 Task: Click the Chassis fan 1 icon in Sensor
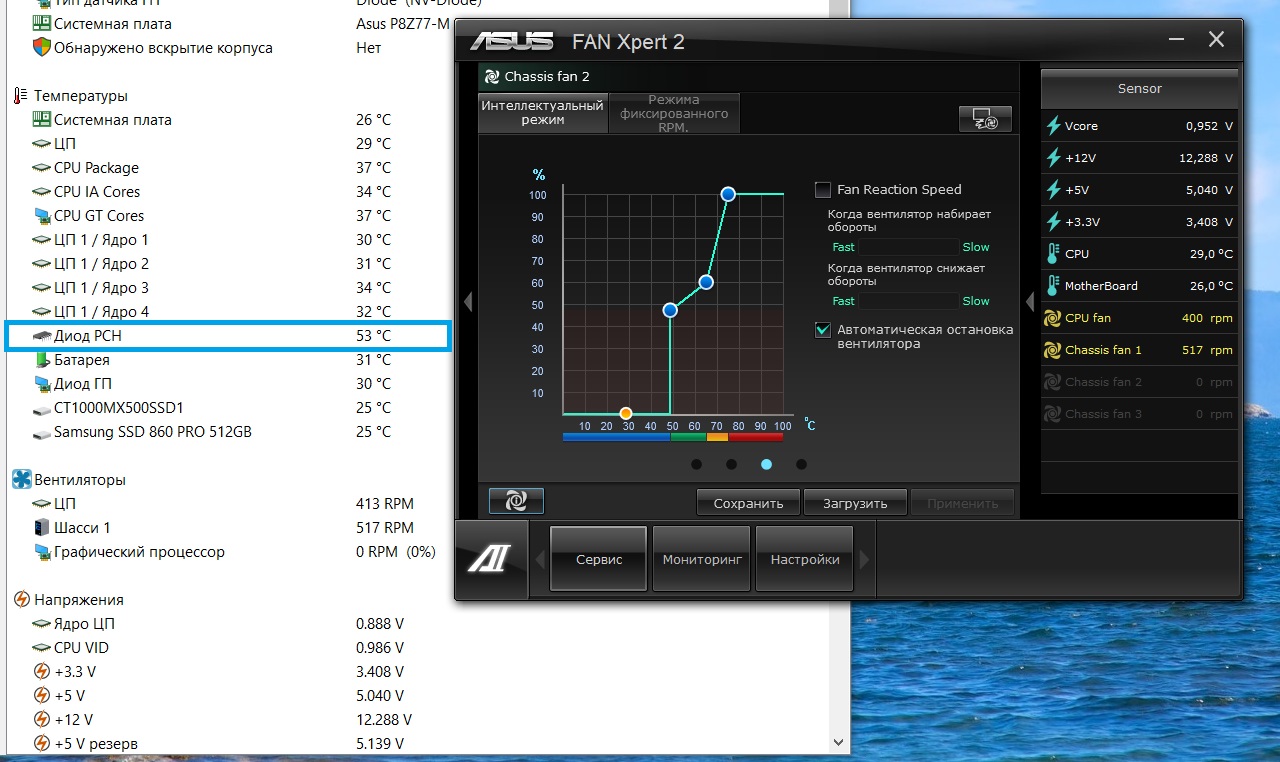pyautogui.click(x=1052, y=350)
